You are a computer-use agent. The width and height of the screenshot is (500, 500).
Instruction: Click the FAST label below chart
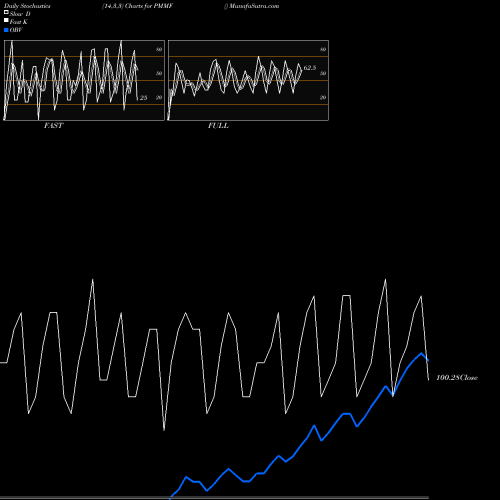pyautogui.click(x=54, y=126)
